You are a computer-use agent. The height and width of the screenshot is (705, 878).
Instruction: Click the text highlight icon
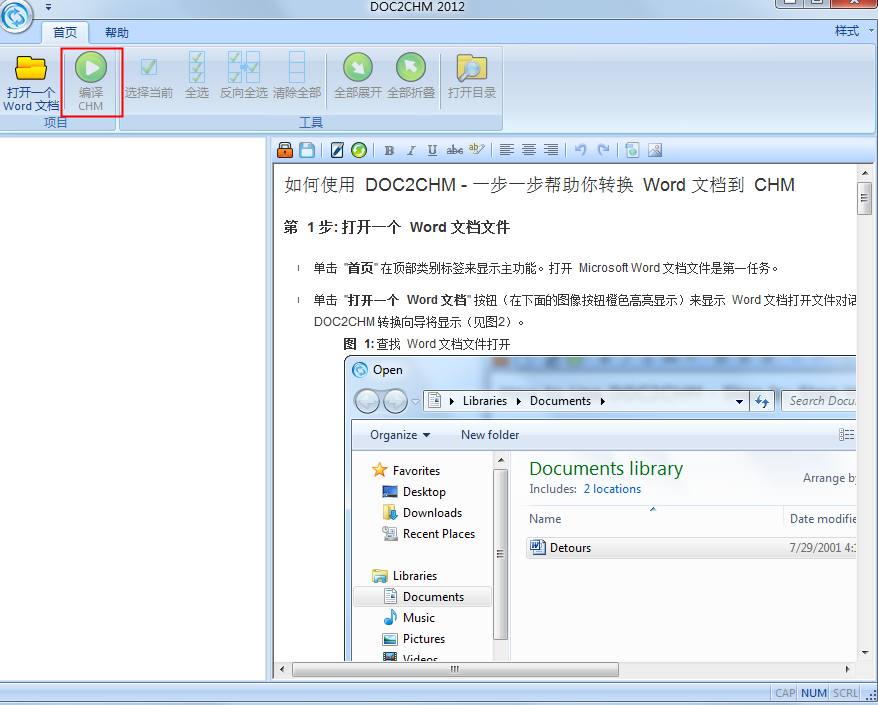tap(477, 150)
